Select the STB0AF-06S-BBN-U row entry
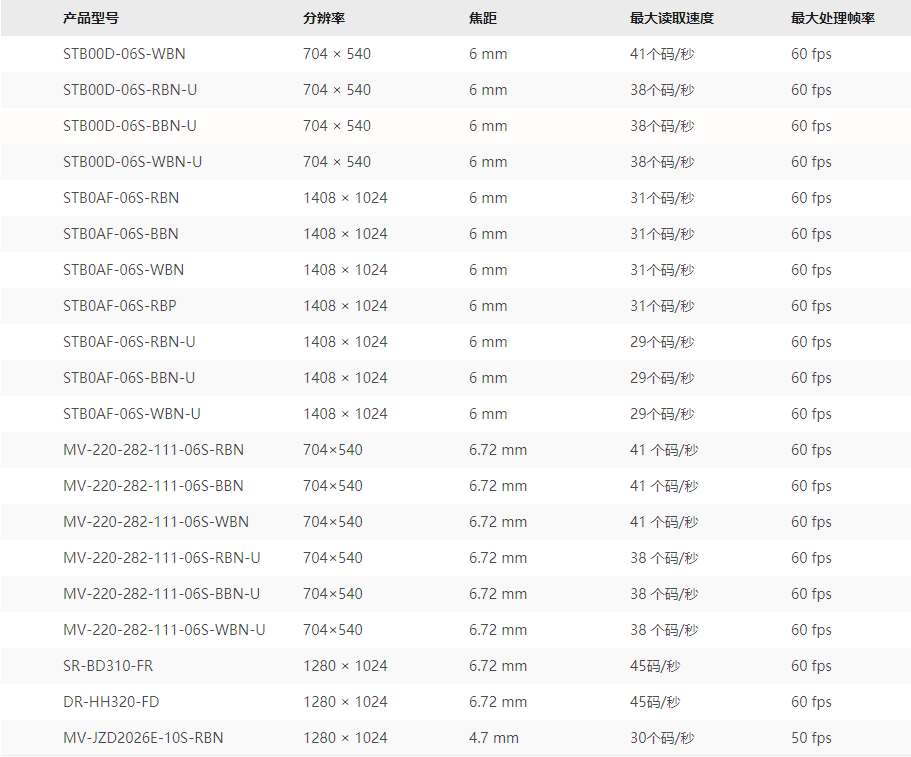The width and height of the screenshot is (911, 757). [x=129, y=378]
